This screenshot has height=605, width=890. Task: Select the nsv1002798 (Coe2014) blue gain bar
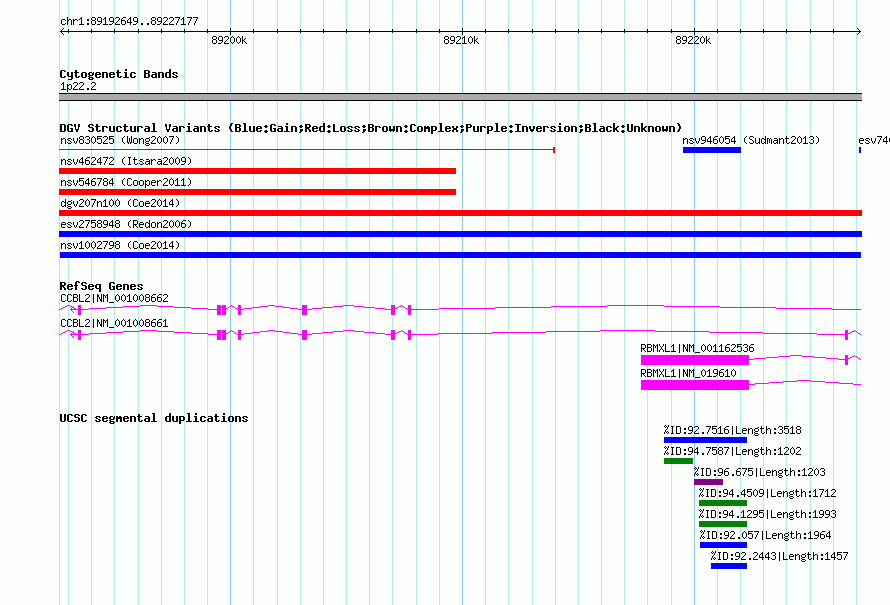pos(460,255)
